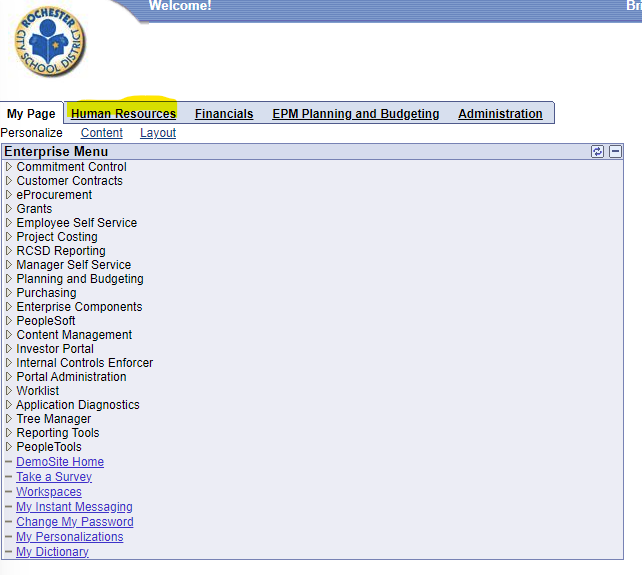Click Internal Controls Enforcer menu item
This screenshot has height=575, width=642.
click(x=84, y=363)
